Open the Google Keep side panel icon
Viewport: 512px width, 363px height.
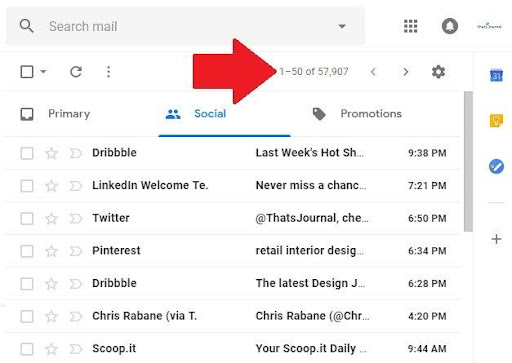pos(496,121)
